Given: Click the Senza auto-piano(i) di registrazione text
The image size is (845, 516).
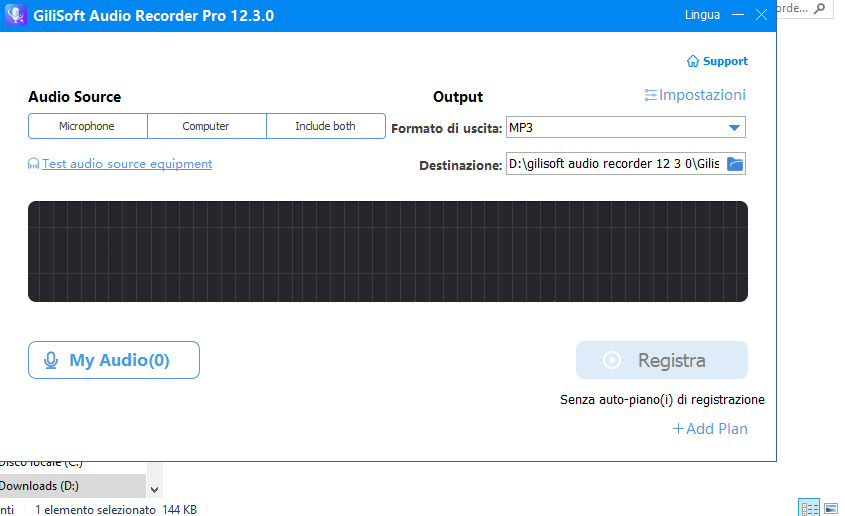Looking at the screenshot, I should (x=662, y=400).
